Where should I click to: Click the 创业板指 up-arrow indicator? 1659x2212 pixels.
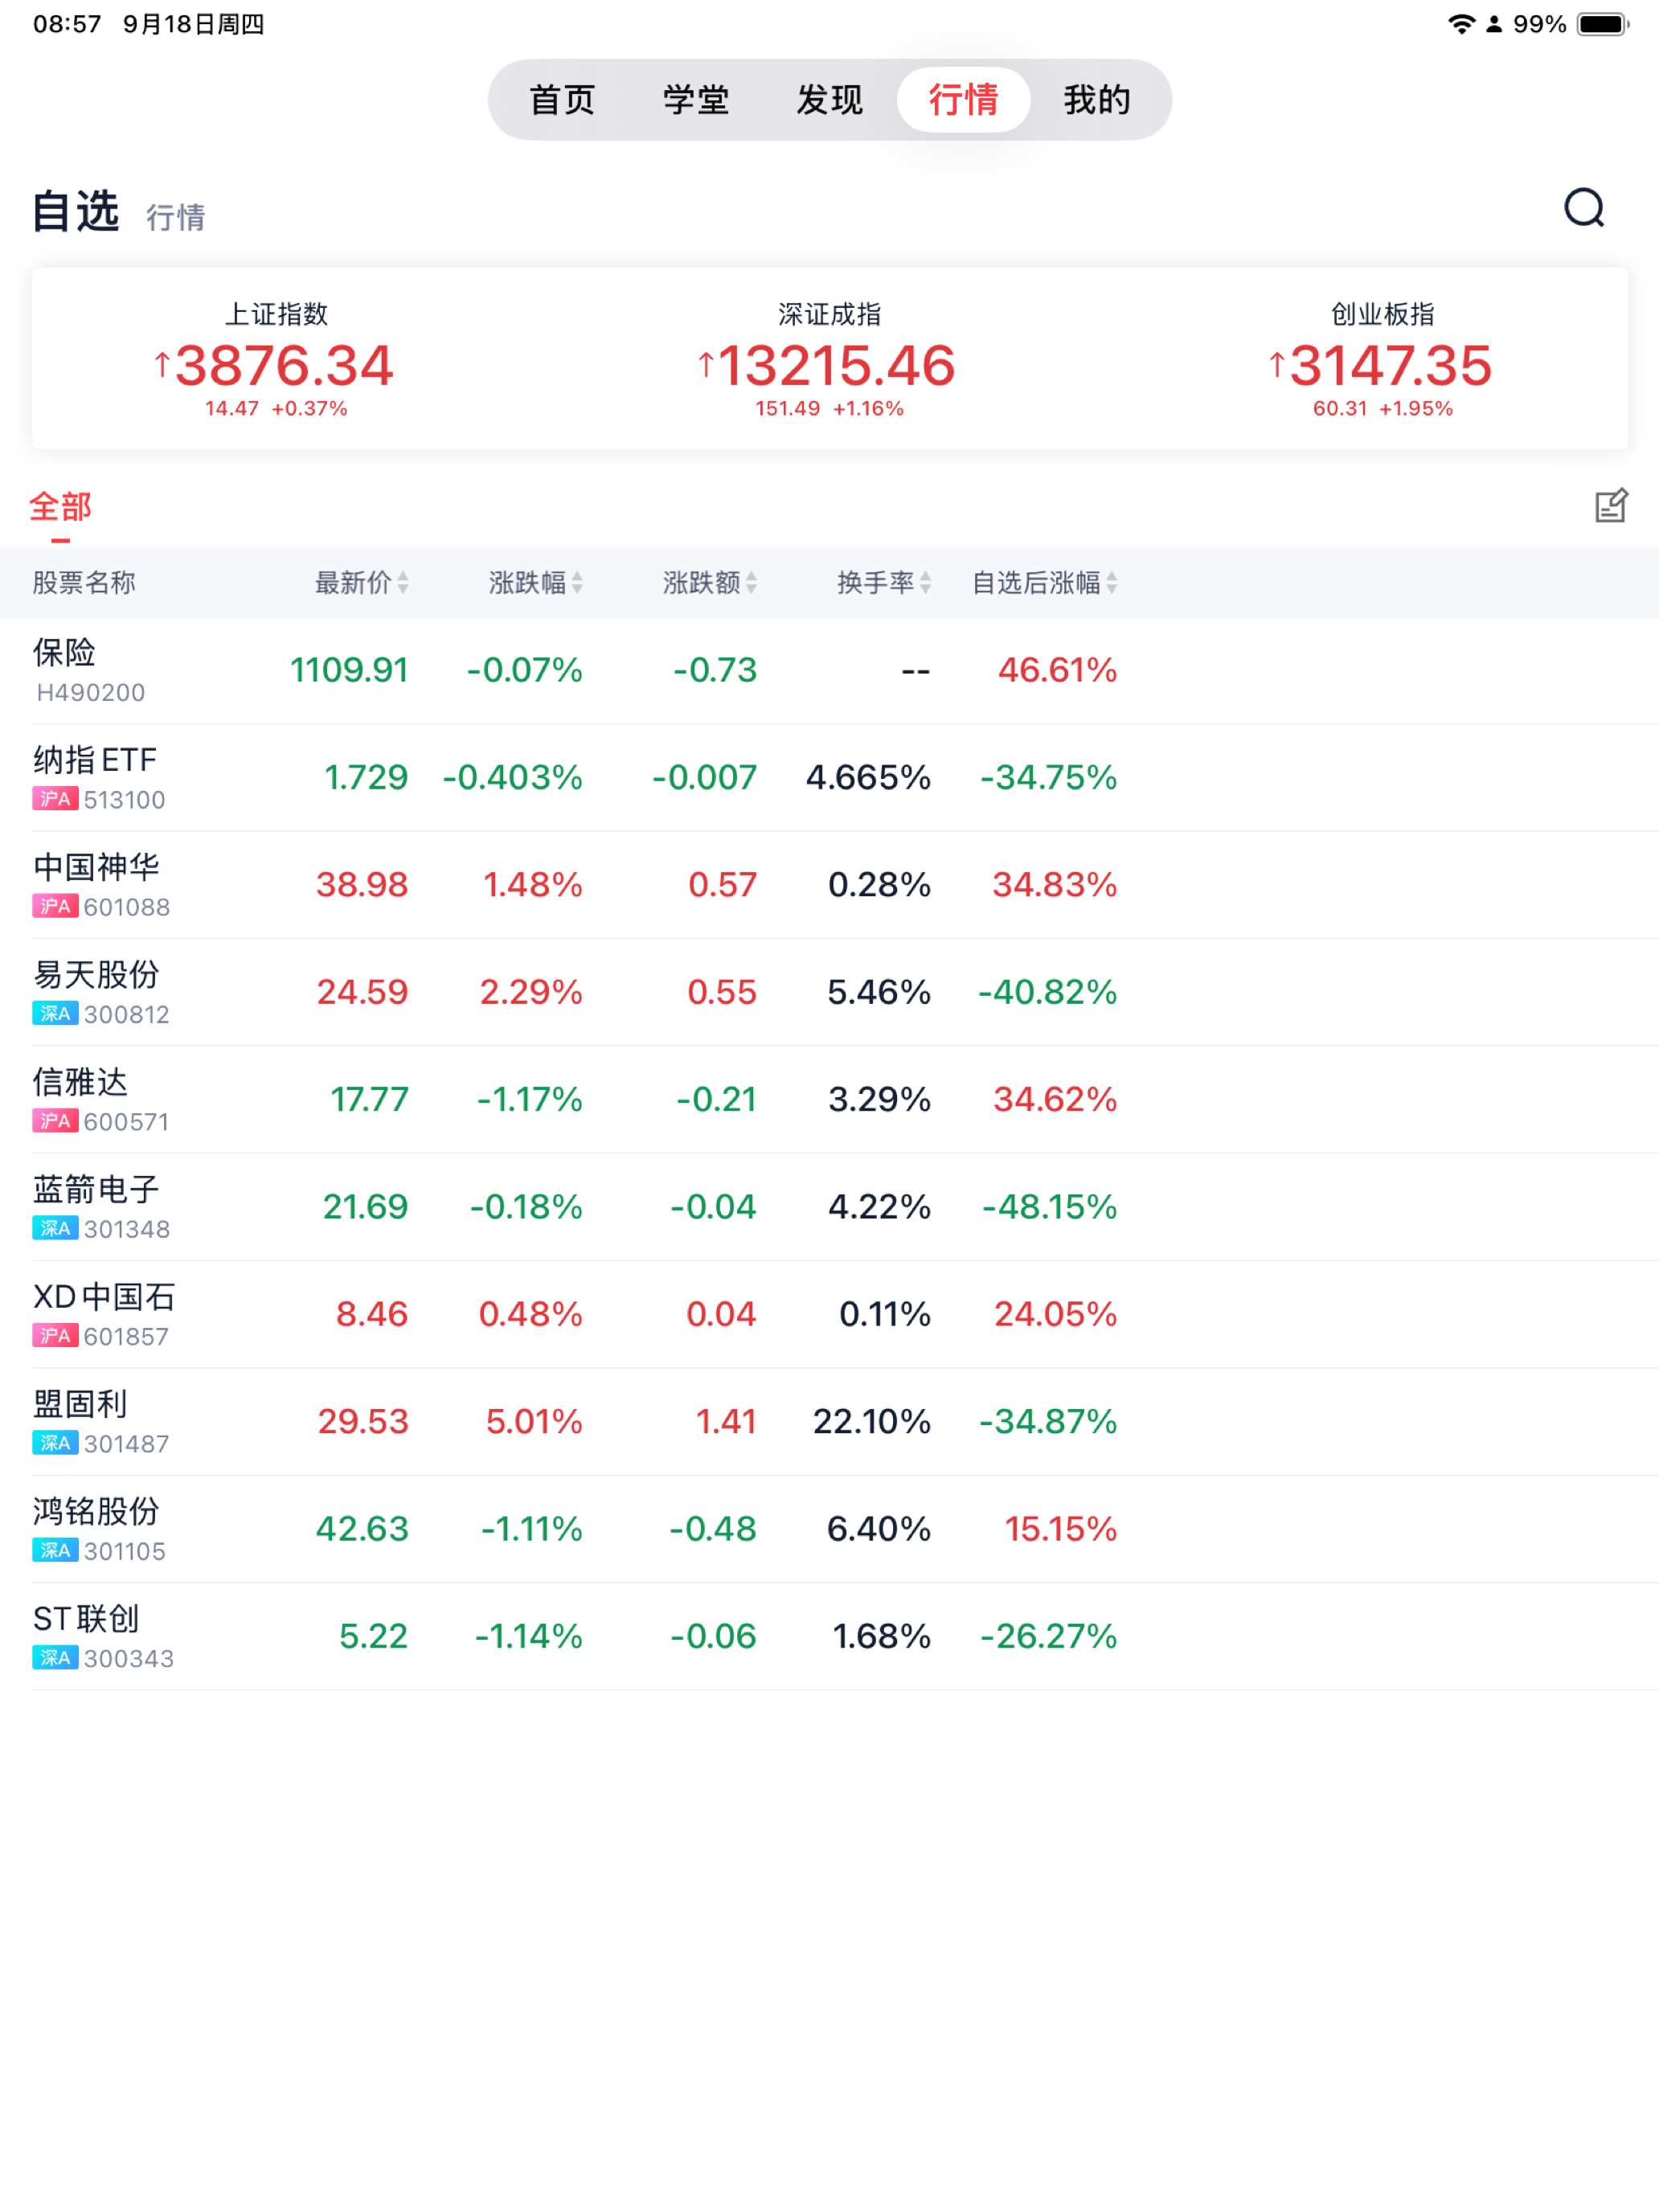coord(1276,364)
